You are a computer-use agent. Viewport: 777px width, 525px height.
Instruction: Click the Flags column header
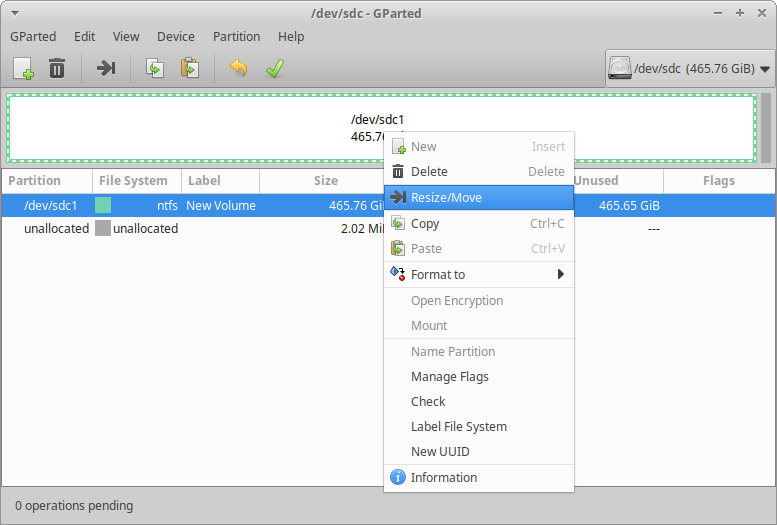718,181
